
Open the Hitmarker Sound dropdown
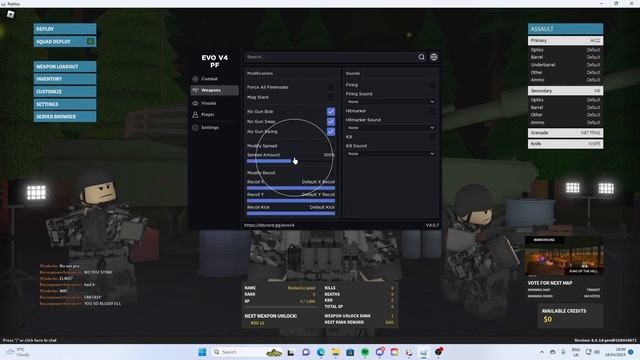click(x=391, y=128)
